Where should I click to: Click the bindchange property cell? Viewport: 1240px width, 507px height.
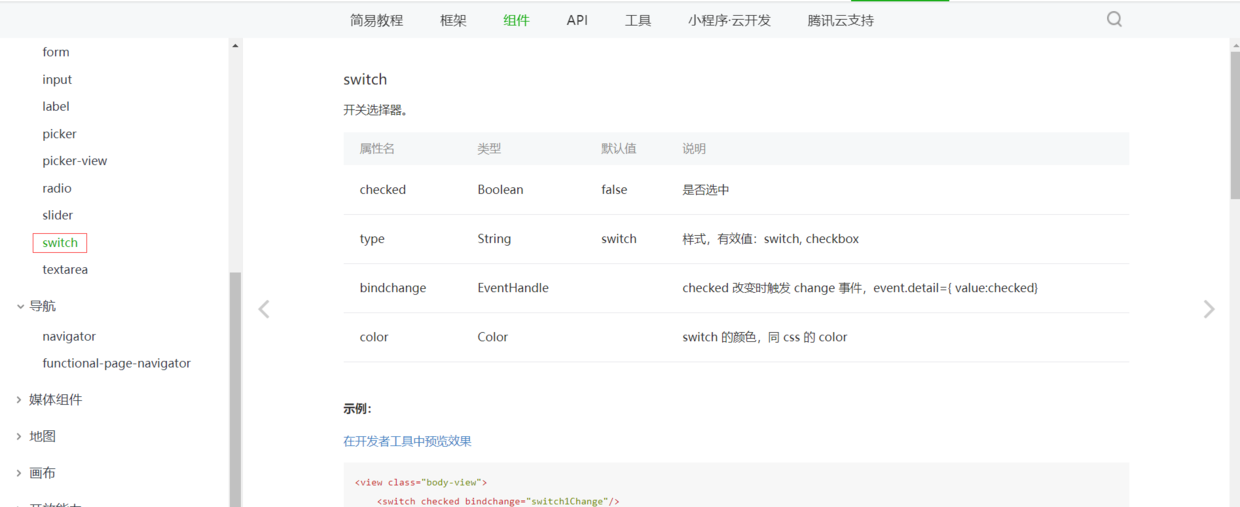pyautogui.click(x=393, y=288)
